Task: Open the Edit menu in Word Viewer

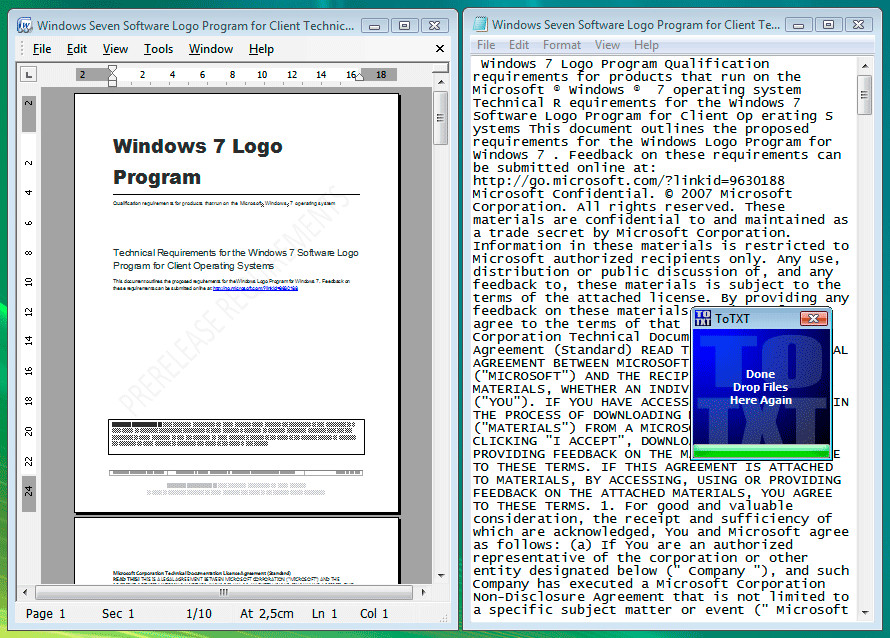Action: tap(77, 49)
